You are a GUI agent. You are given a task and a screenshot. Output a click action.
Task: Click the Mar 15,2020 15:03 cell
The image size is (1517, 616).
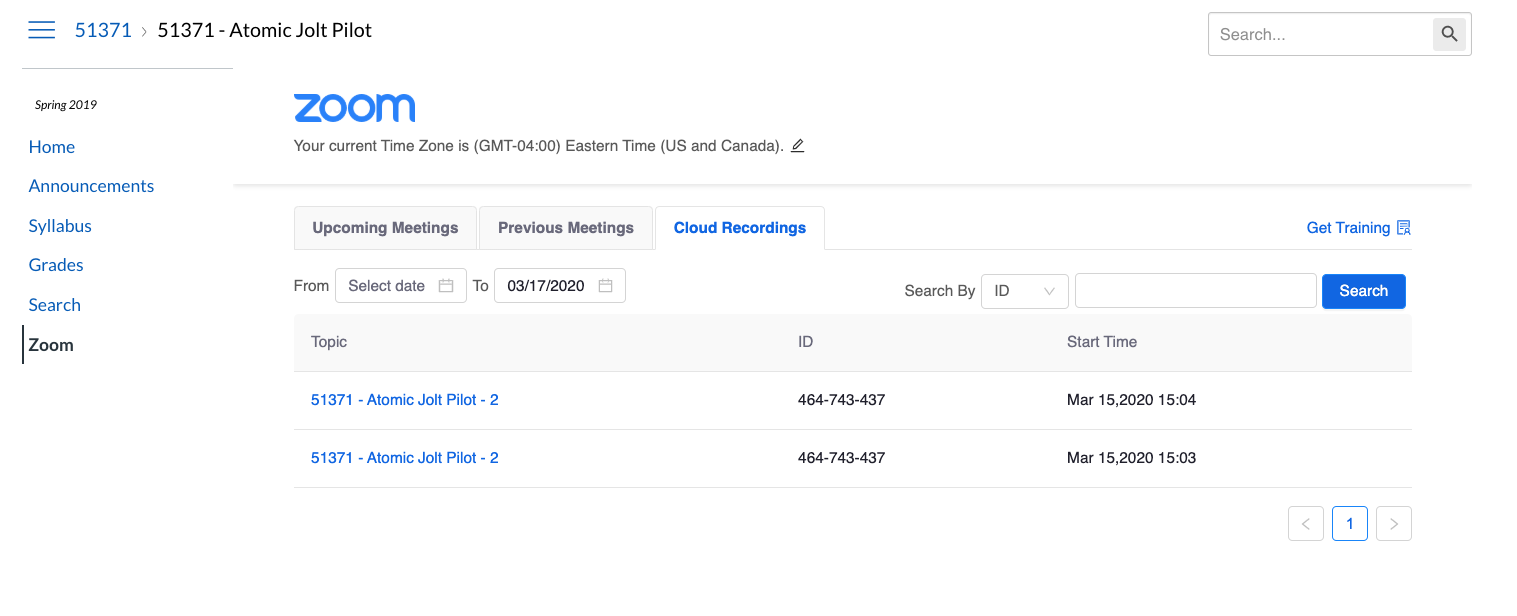point(1131,458)
